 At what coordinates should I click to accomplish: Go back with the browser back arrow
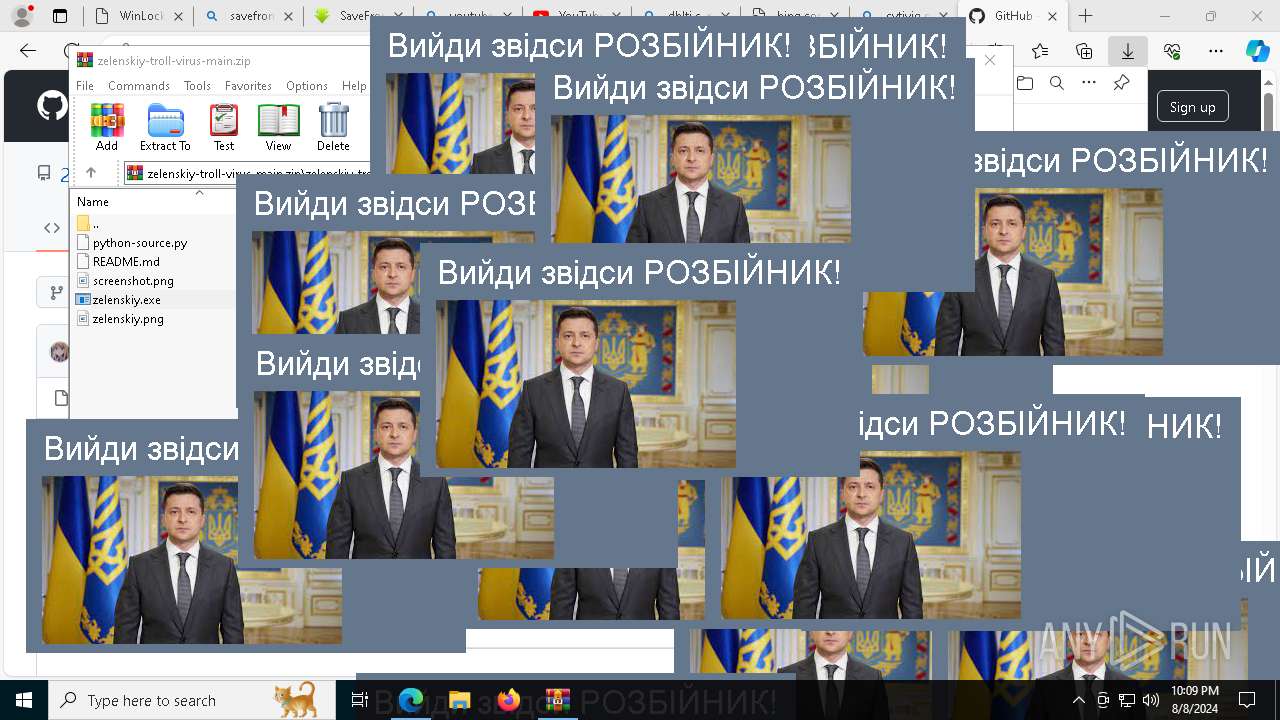click(28, 51)
